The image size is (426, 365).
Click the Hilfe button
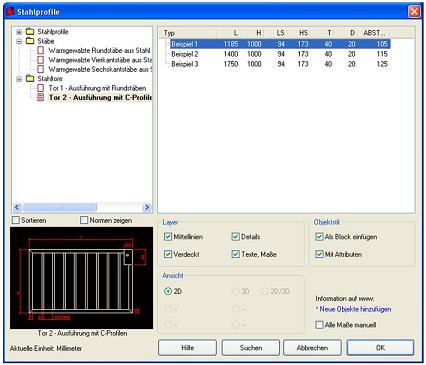point(187,348)
